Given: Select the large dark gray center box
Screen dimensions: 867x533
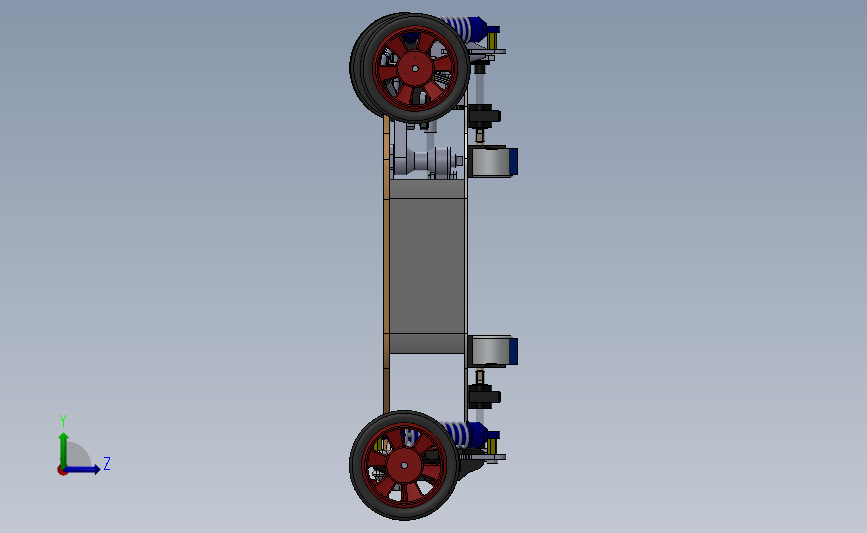Looking at the screenshot, I should tap(427, 266).
